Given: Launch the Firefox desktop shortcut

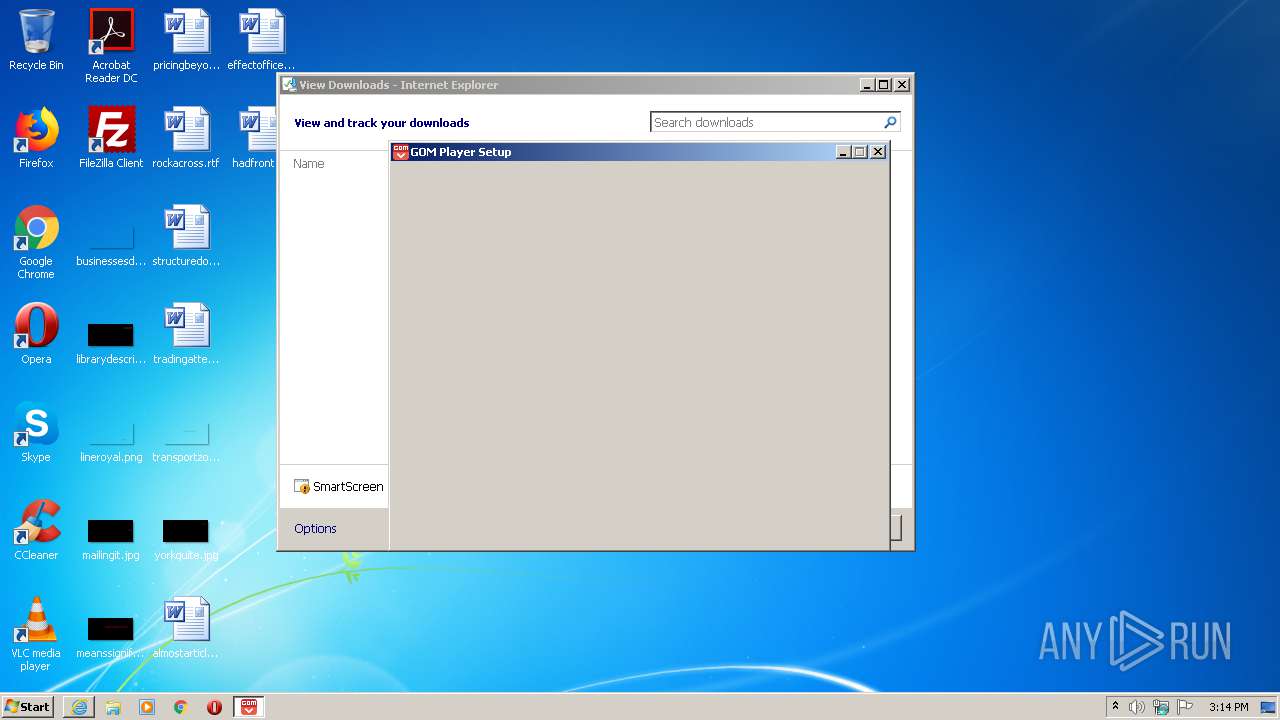Looking at the screenshot, I should [36, 138].
